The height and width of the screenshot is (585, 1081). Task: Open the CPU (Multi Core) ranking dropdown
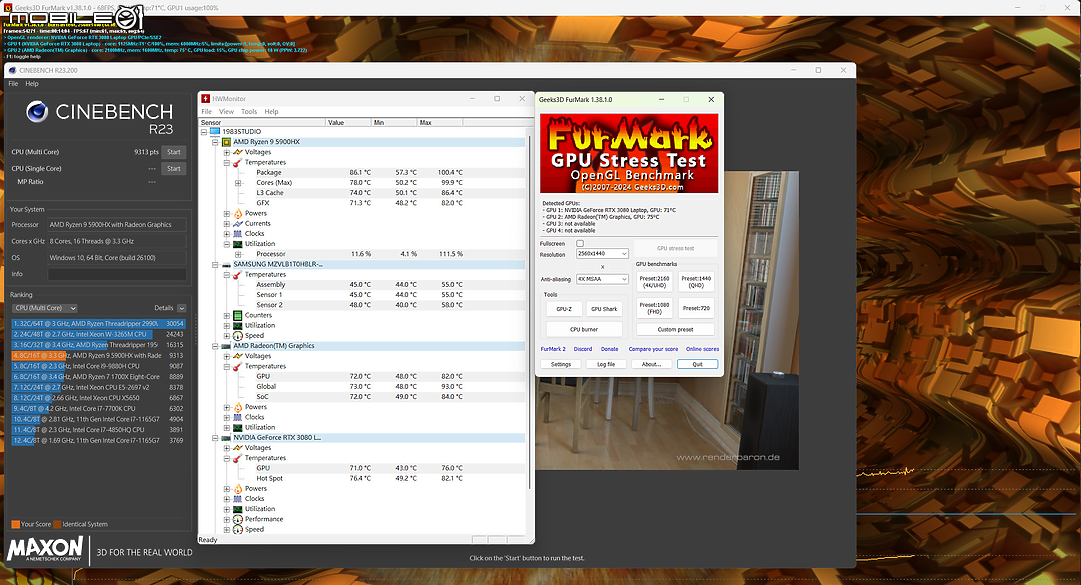coord(45,308)
